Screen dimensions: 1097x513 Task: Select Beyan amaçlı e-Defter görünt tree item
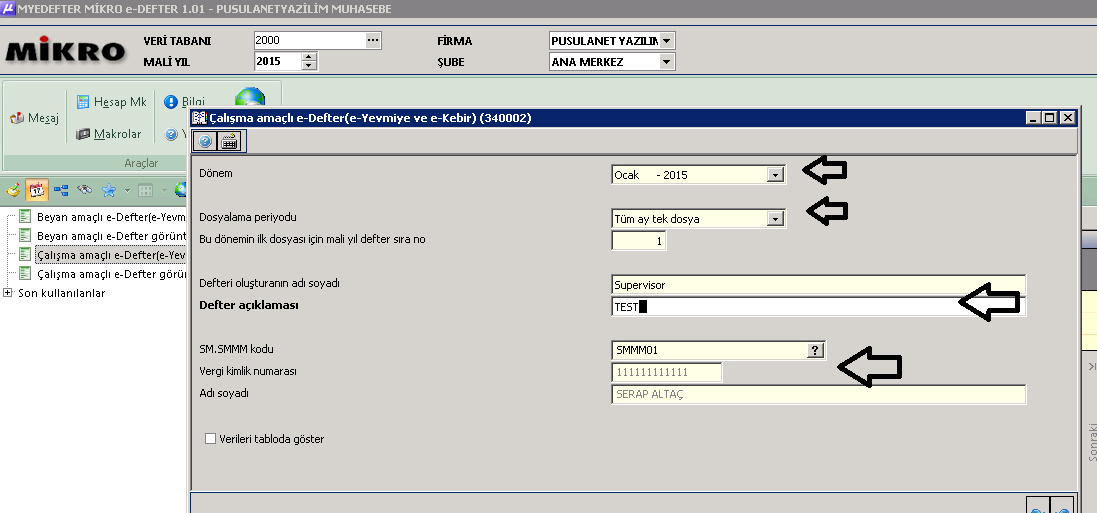[x=104, y=236]
